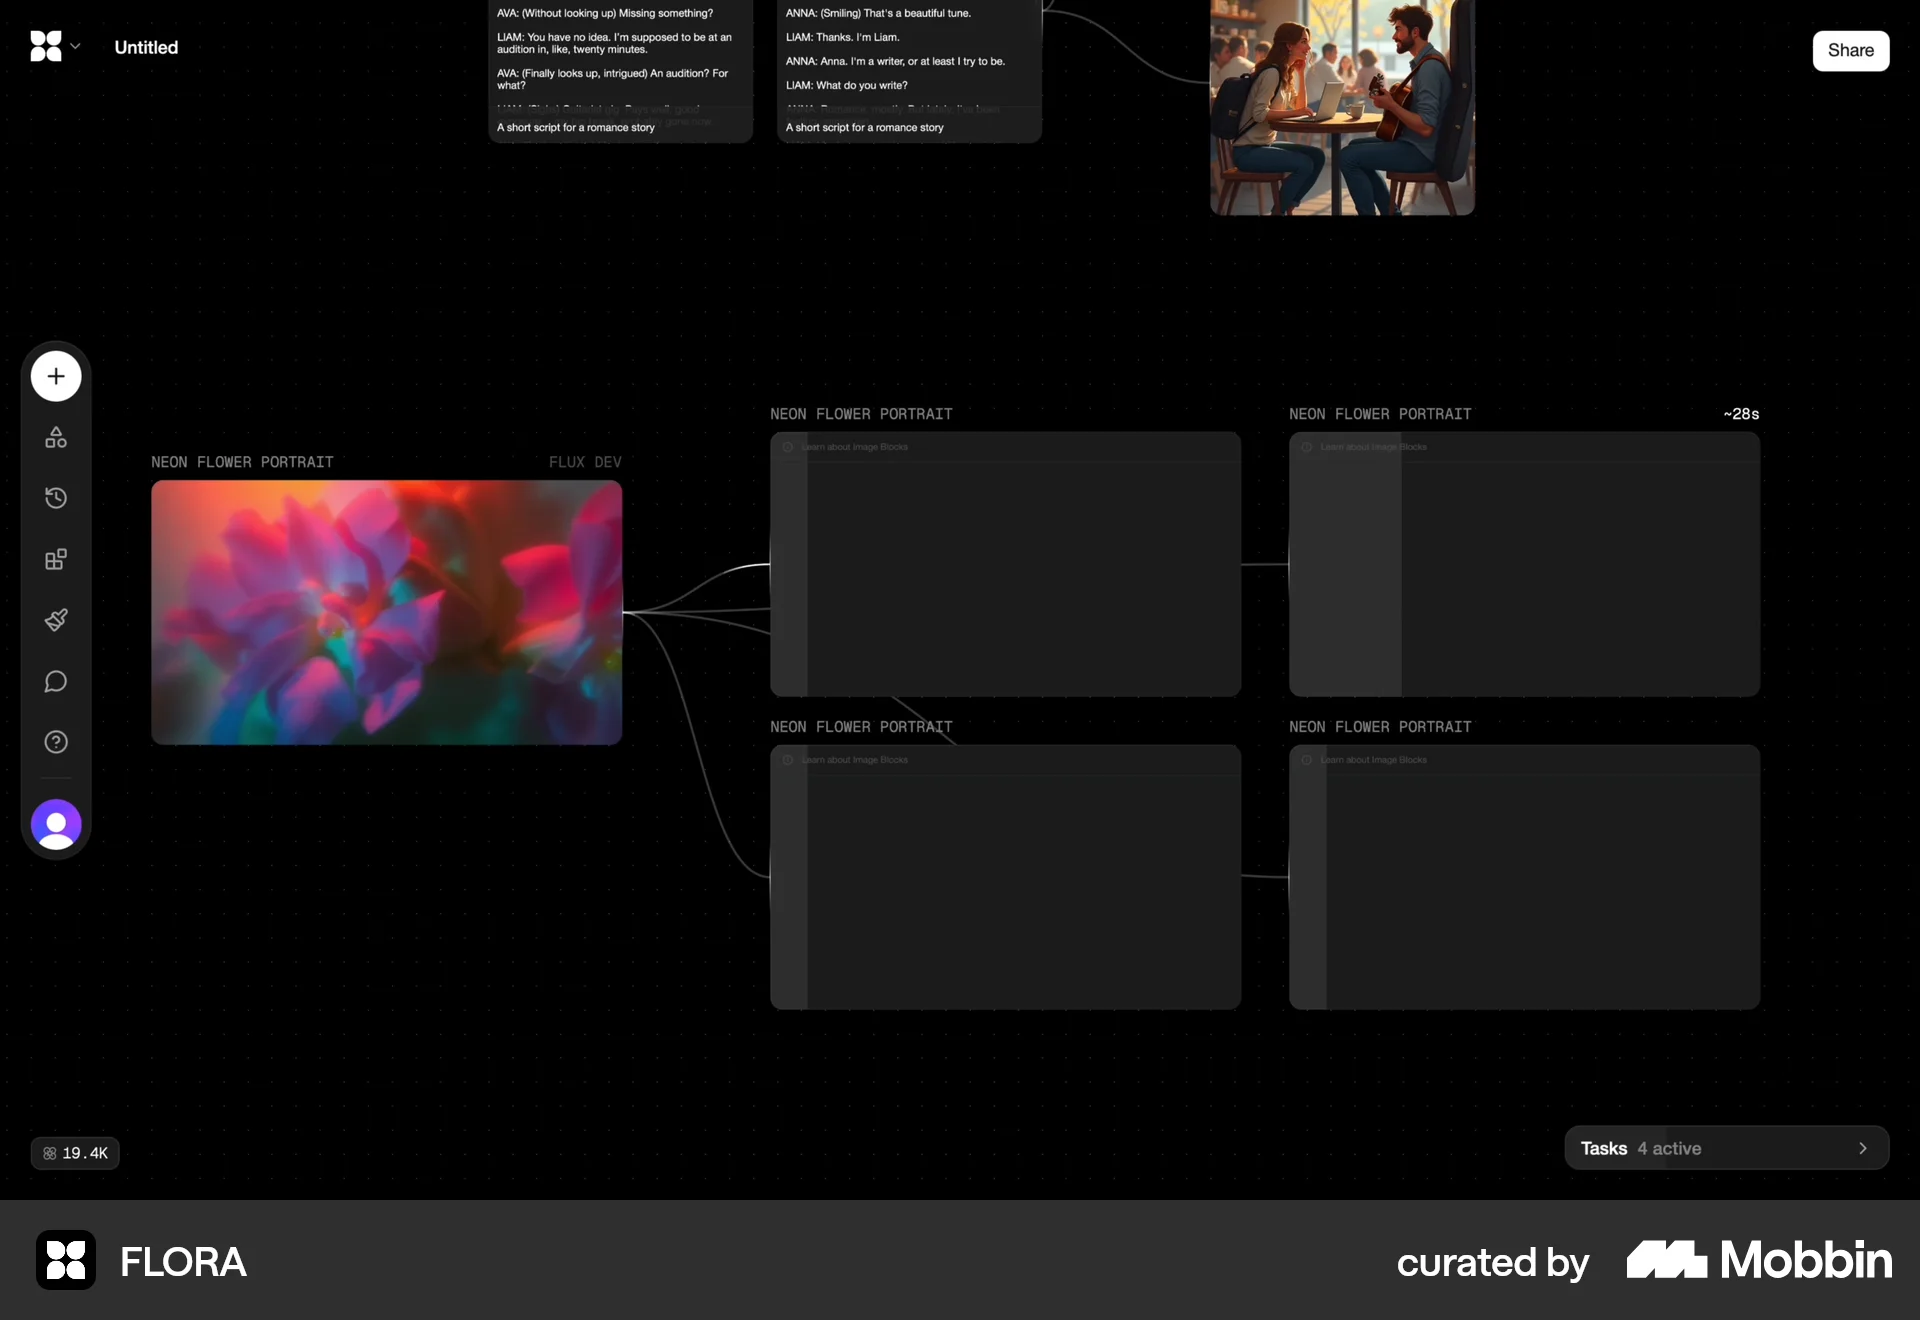Open the version history icon

tap(55, 497)
